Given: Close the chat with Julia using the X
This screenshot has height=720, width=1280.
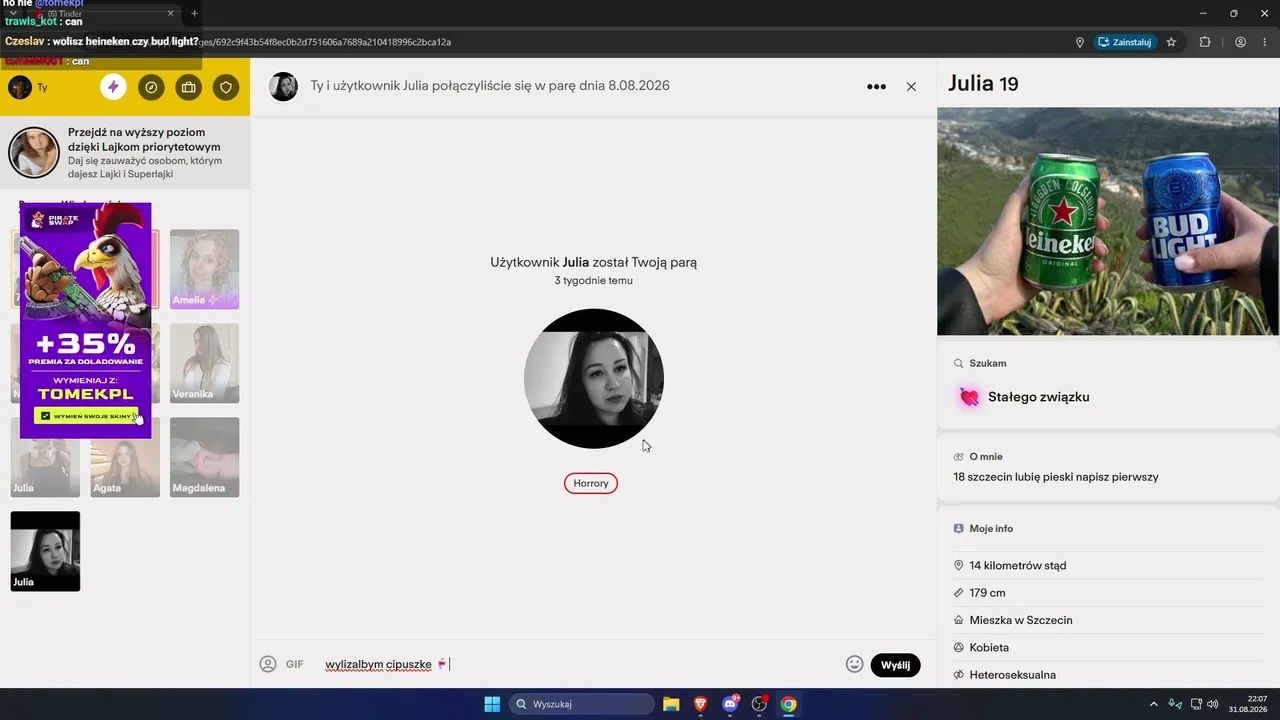Looking at the screenshot, I should [x=911, y=87].
